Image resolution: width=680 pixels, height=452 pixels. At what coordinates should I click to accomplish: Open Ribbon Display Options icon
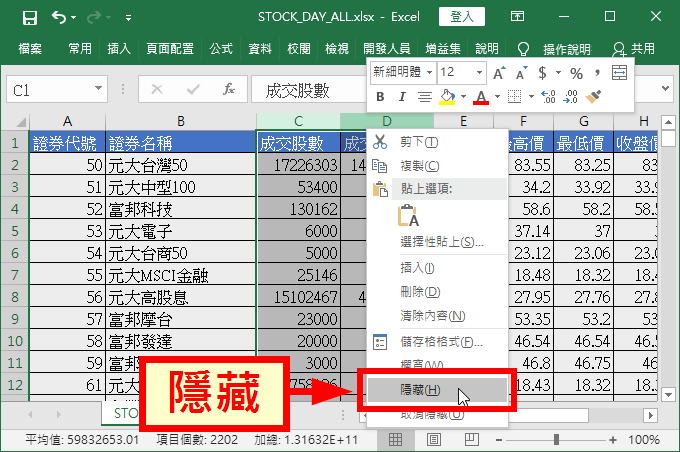click(517, 17)
